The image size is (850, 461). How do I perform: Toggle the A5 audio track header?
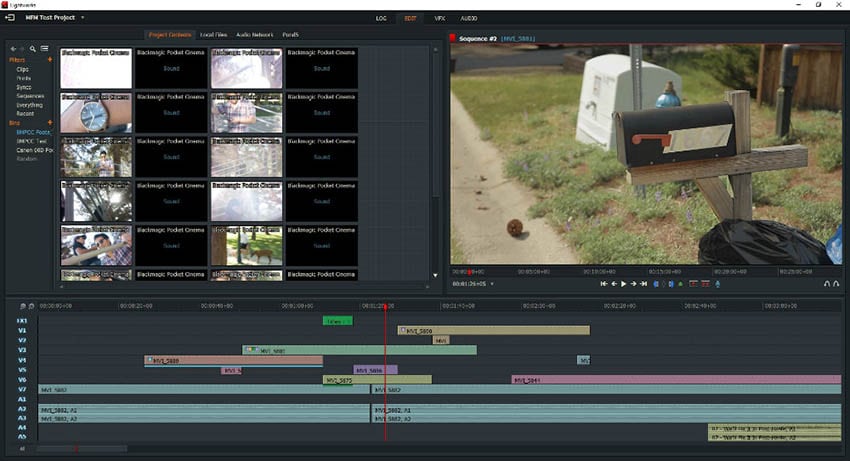pyautogui.click(x=22, y=437)
